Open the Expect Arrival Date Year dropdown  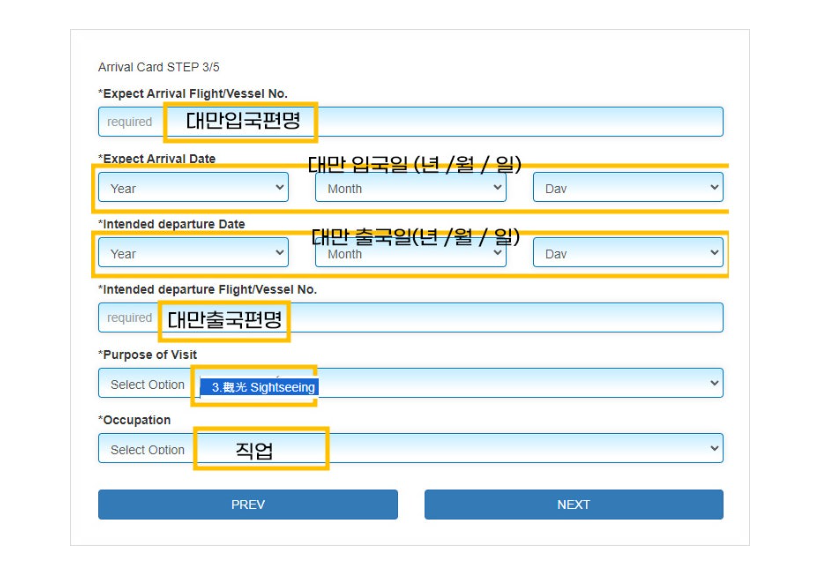[193, 187]
